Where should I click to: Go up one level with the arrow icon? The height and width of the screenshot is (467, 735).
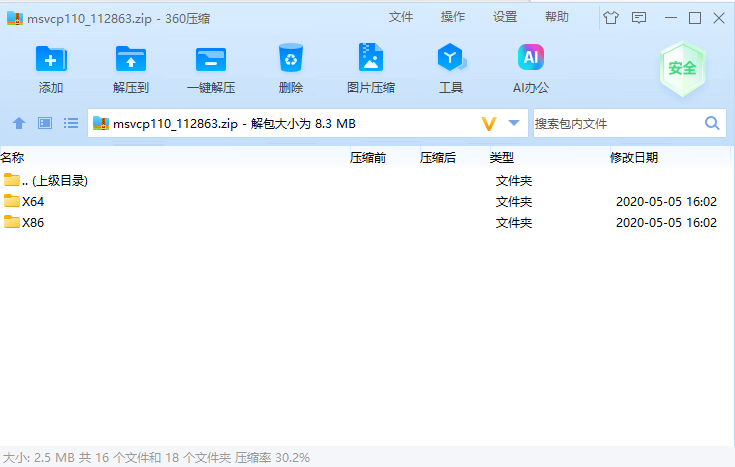[19, 123]
